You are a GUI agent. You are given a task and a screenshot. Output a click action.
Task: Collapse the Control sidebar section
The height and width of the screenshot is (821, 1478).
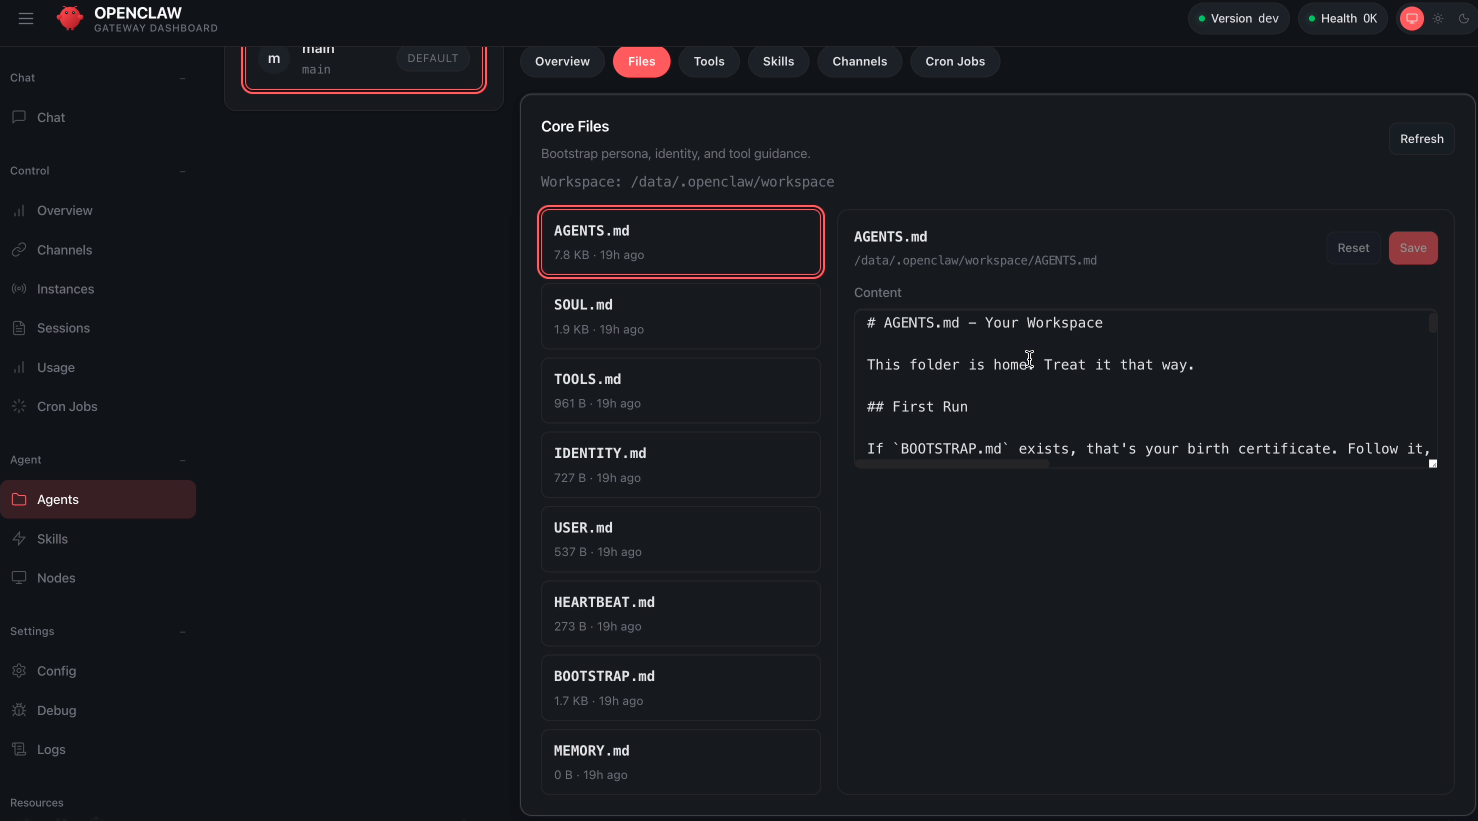182,171
